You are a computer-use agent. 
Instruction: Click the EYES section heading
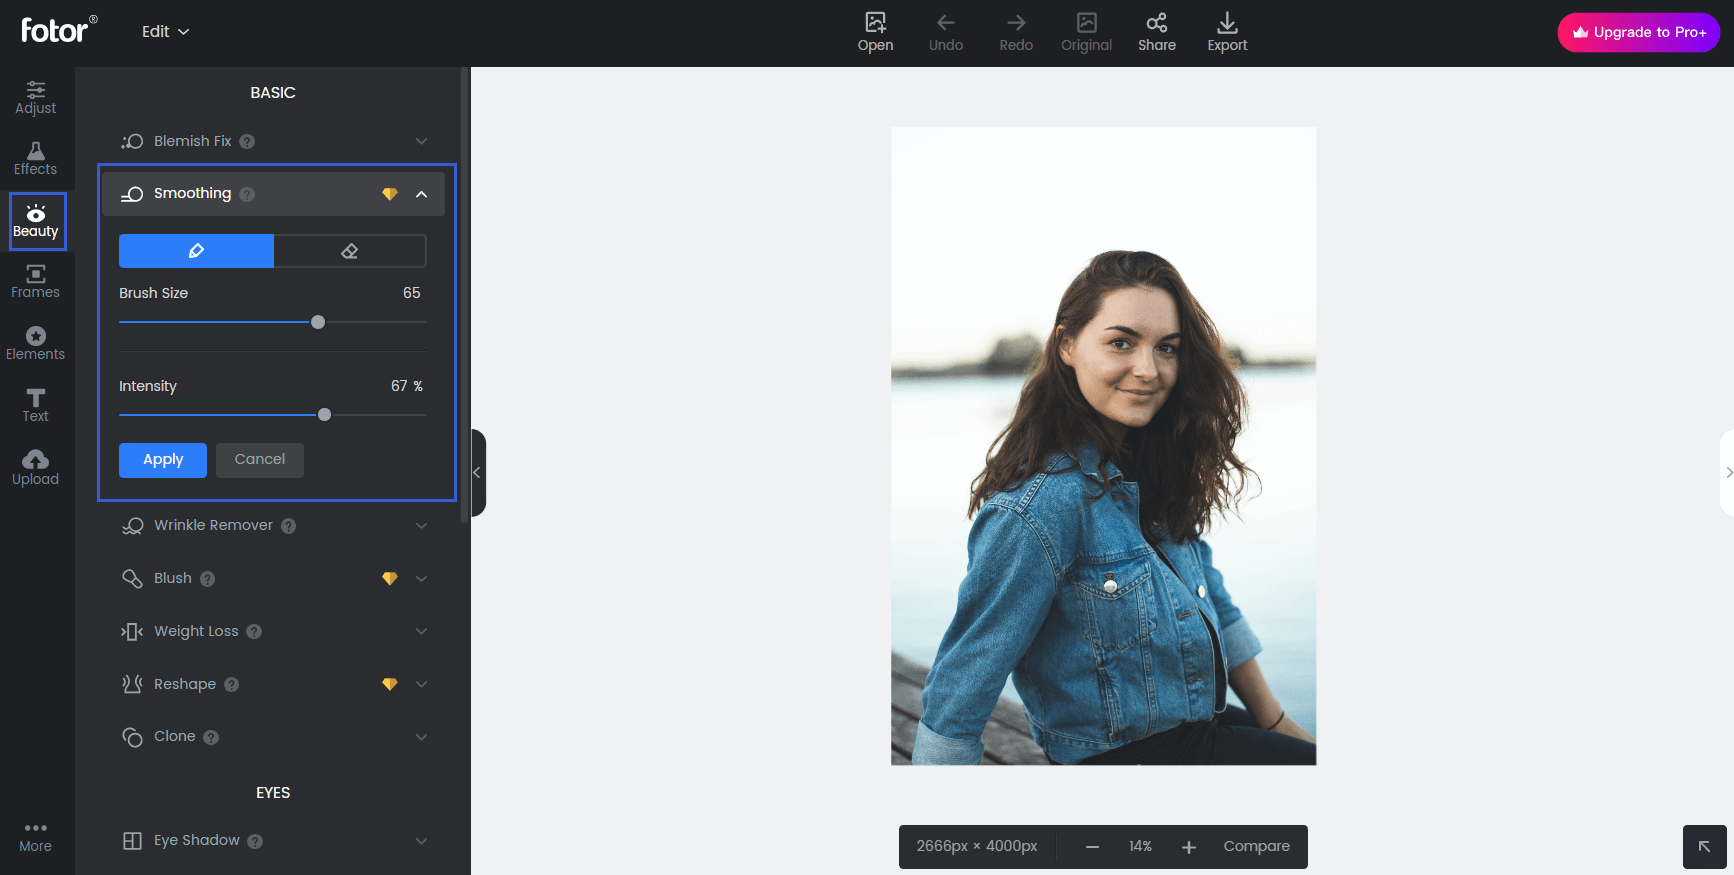[273, 793]
